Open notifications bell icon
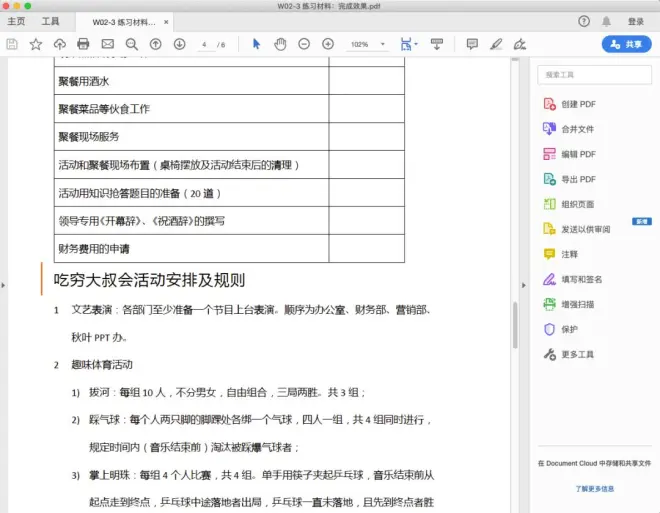Viewport: 660px width, 513px height. tap(608, 21)
